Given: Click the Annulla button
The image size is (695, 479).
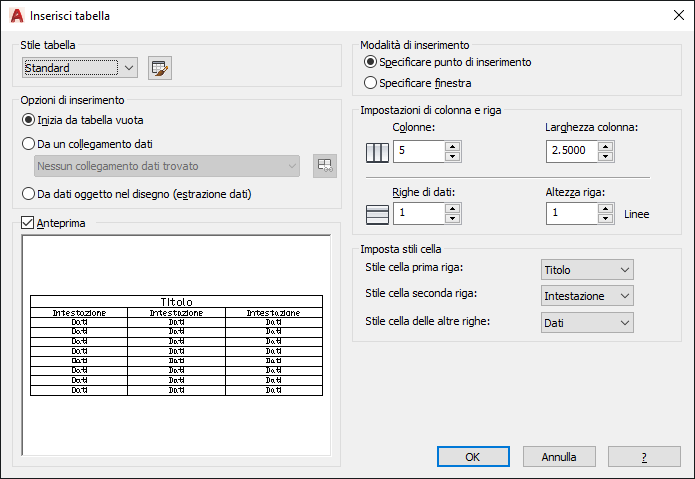Looking at the screenshot, I should point(559,456).
